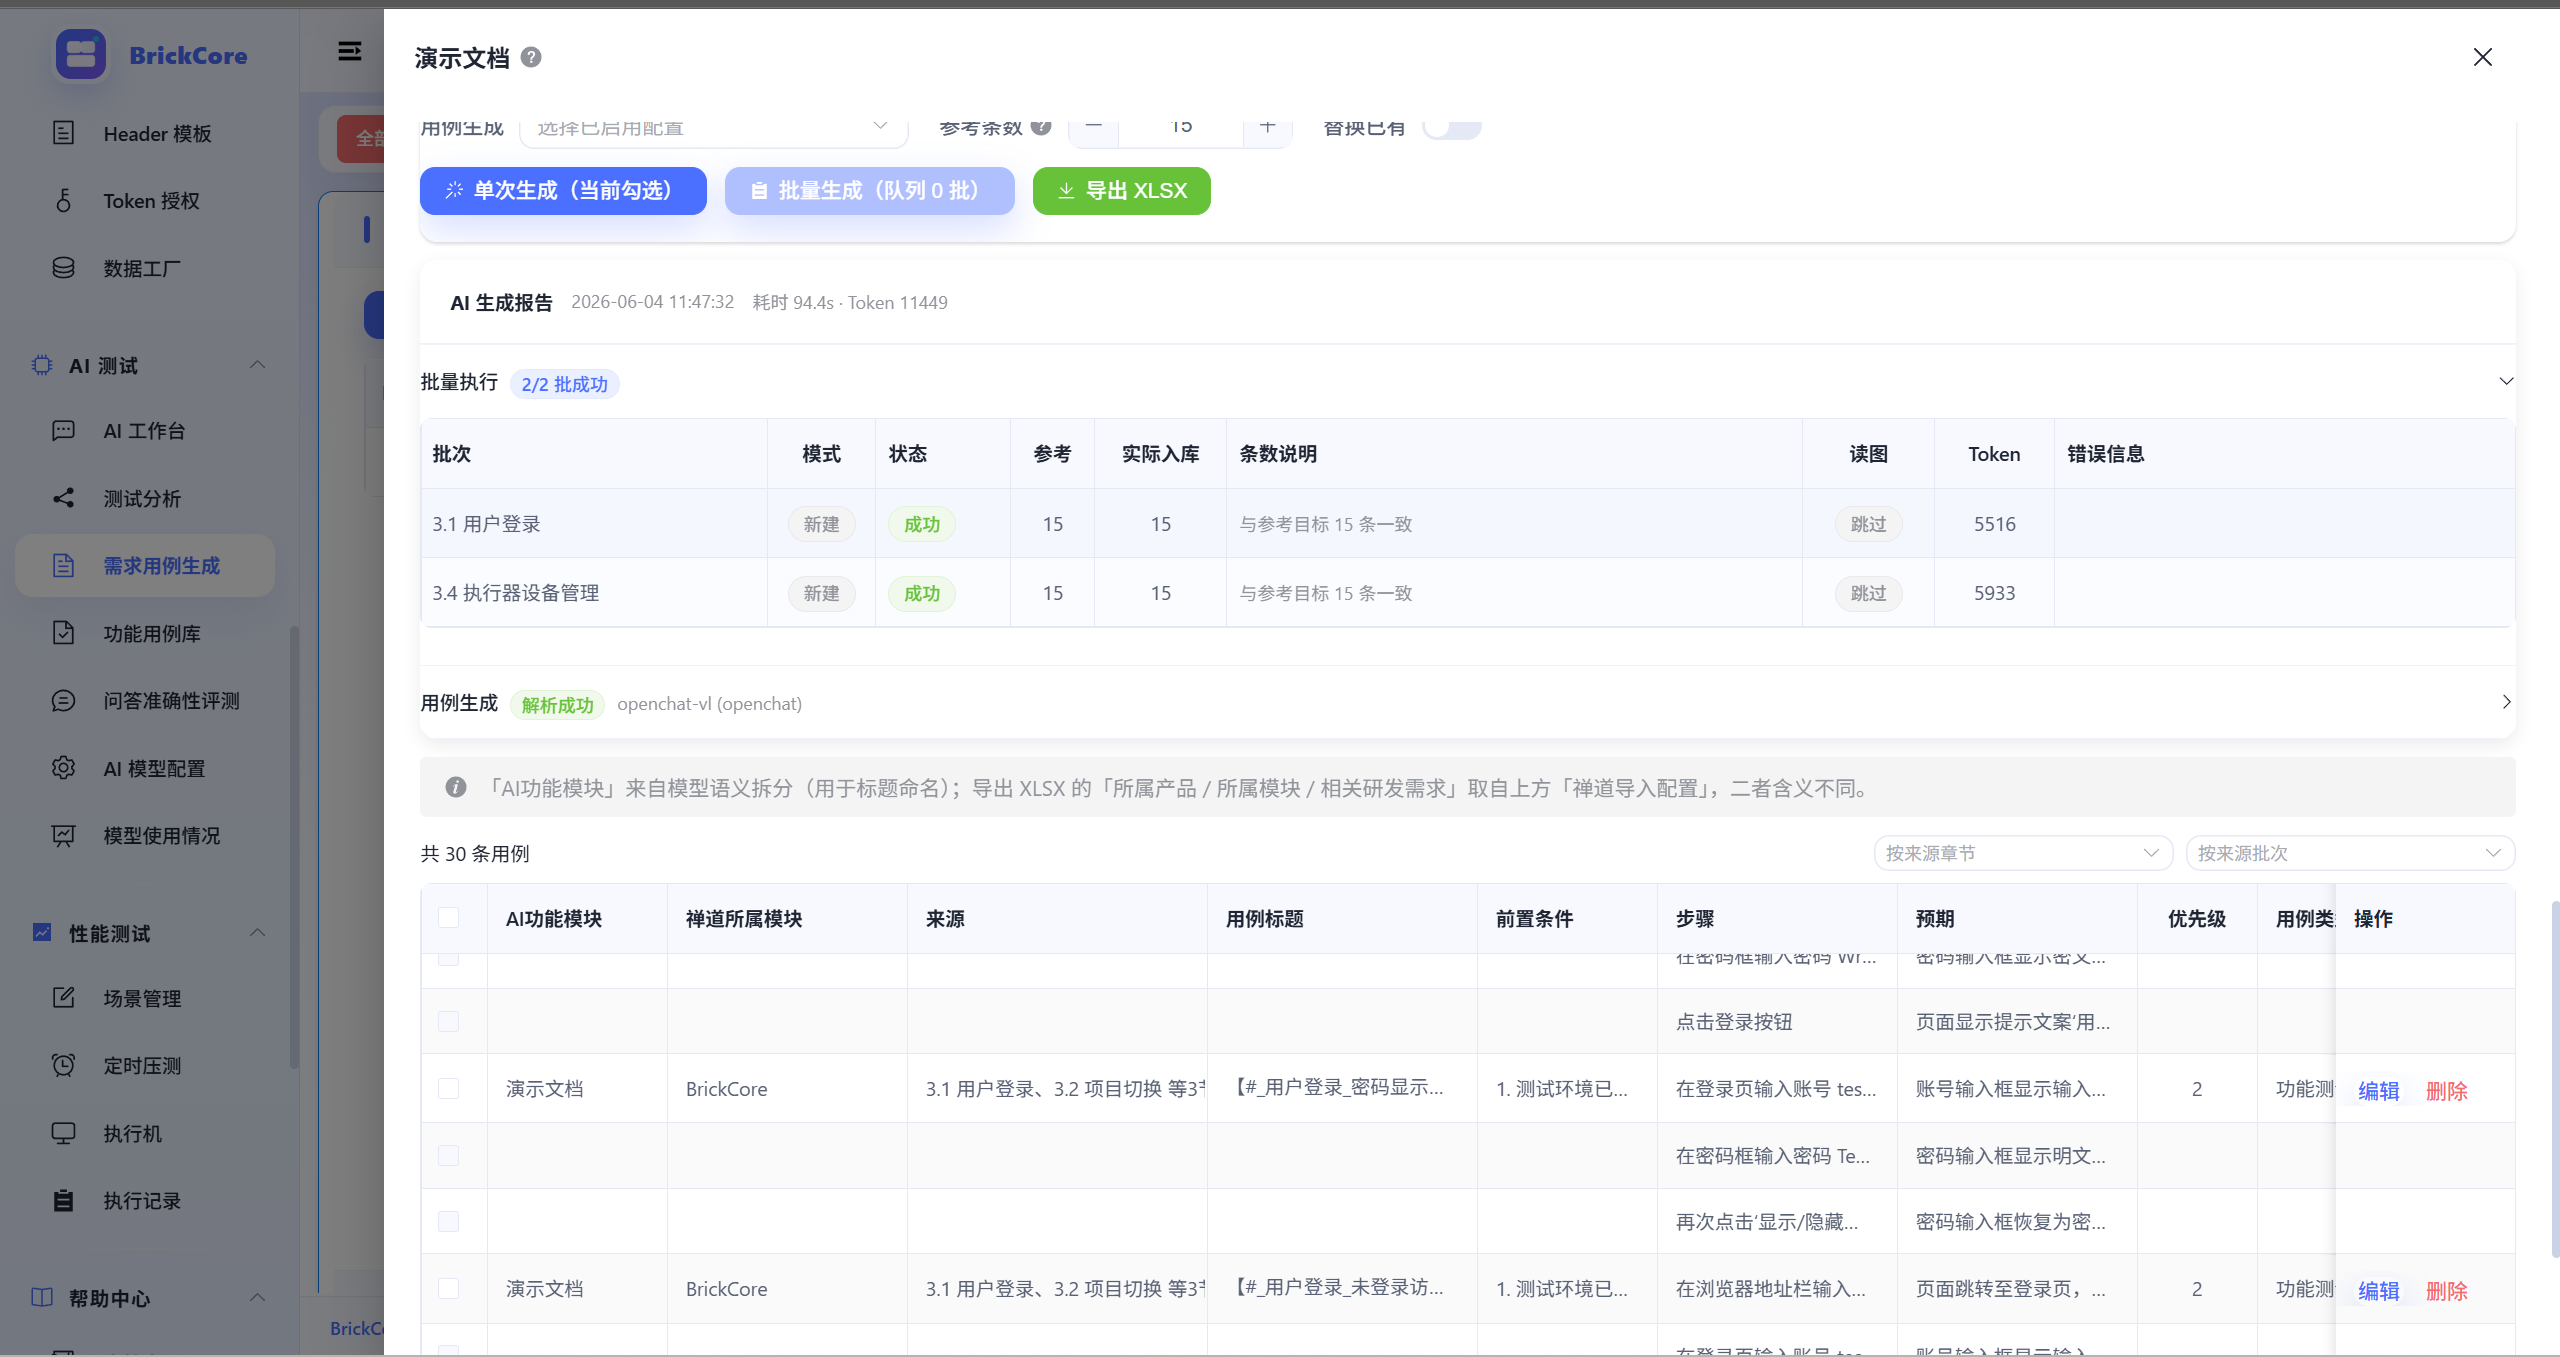This screenshot has width=2560, height=1357.
Task: Click the BrickCore logo icon
Action: 81,54
